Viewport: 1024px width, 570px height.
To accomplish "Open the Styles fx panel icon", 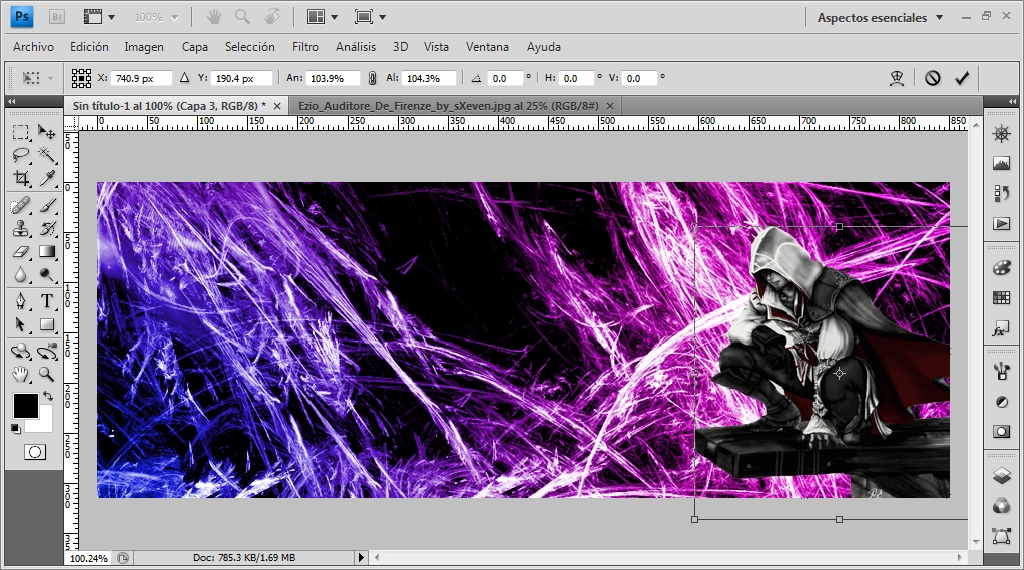I will tap(1001, 329).
